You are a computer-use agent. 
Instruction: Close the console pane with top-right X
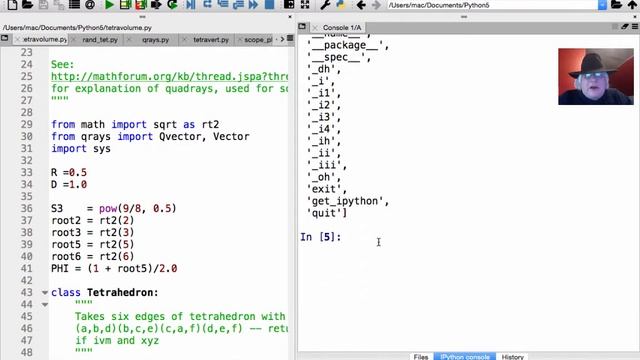(635, 17)
